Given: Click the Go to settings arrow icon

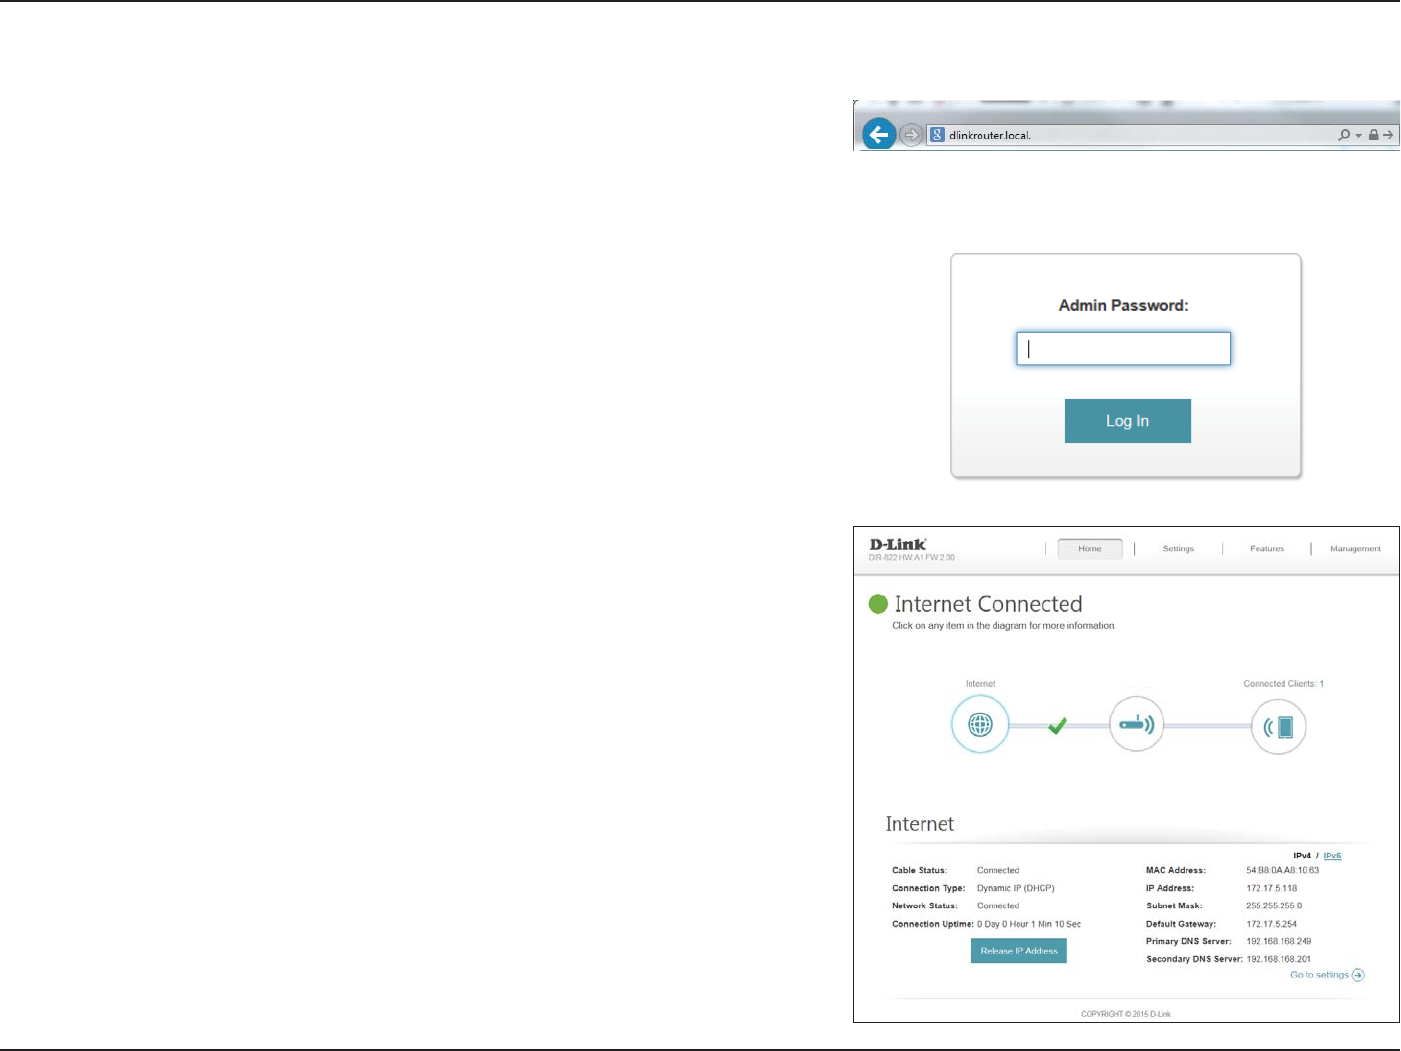Looking at the screenshot, I should (1358, 975).
